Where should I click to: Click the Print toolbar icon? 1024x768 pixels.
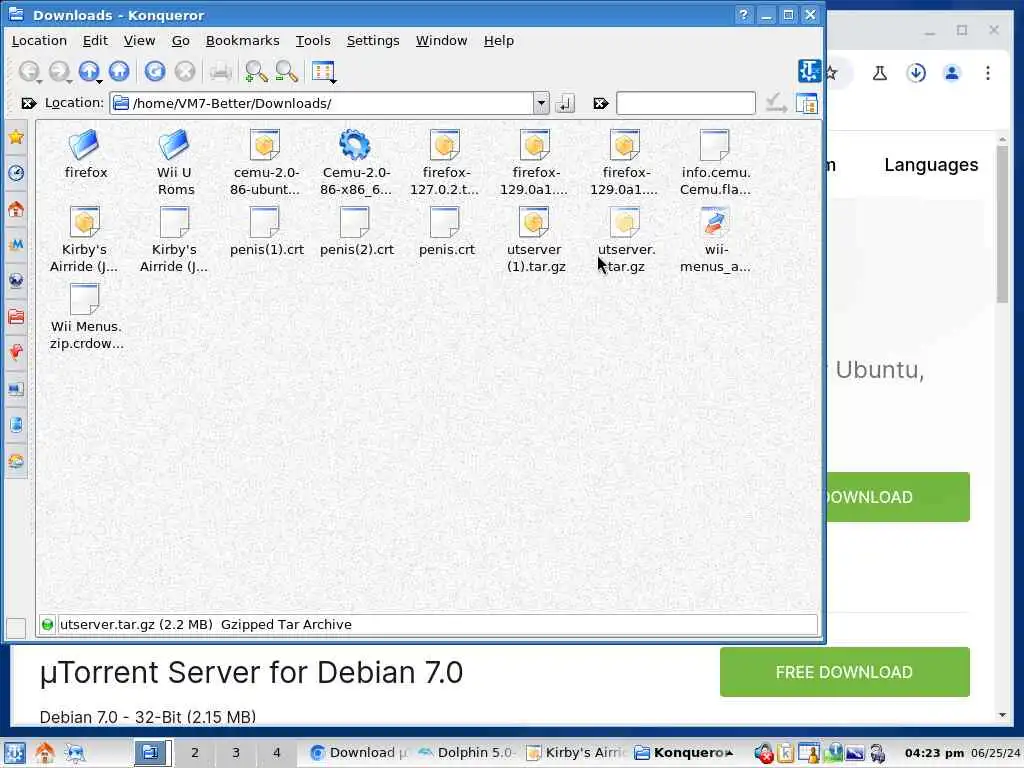[221, 71]
